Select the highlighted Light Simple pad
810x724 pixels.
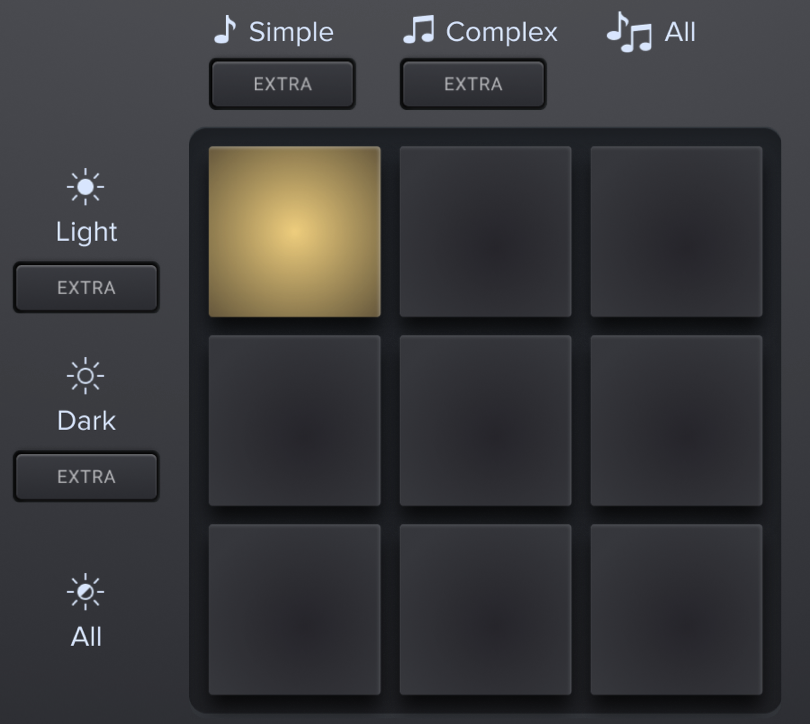[x=294, y=231]
